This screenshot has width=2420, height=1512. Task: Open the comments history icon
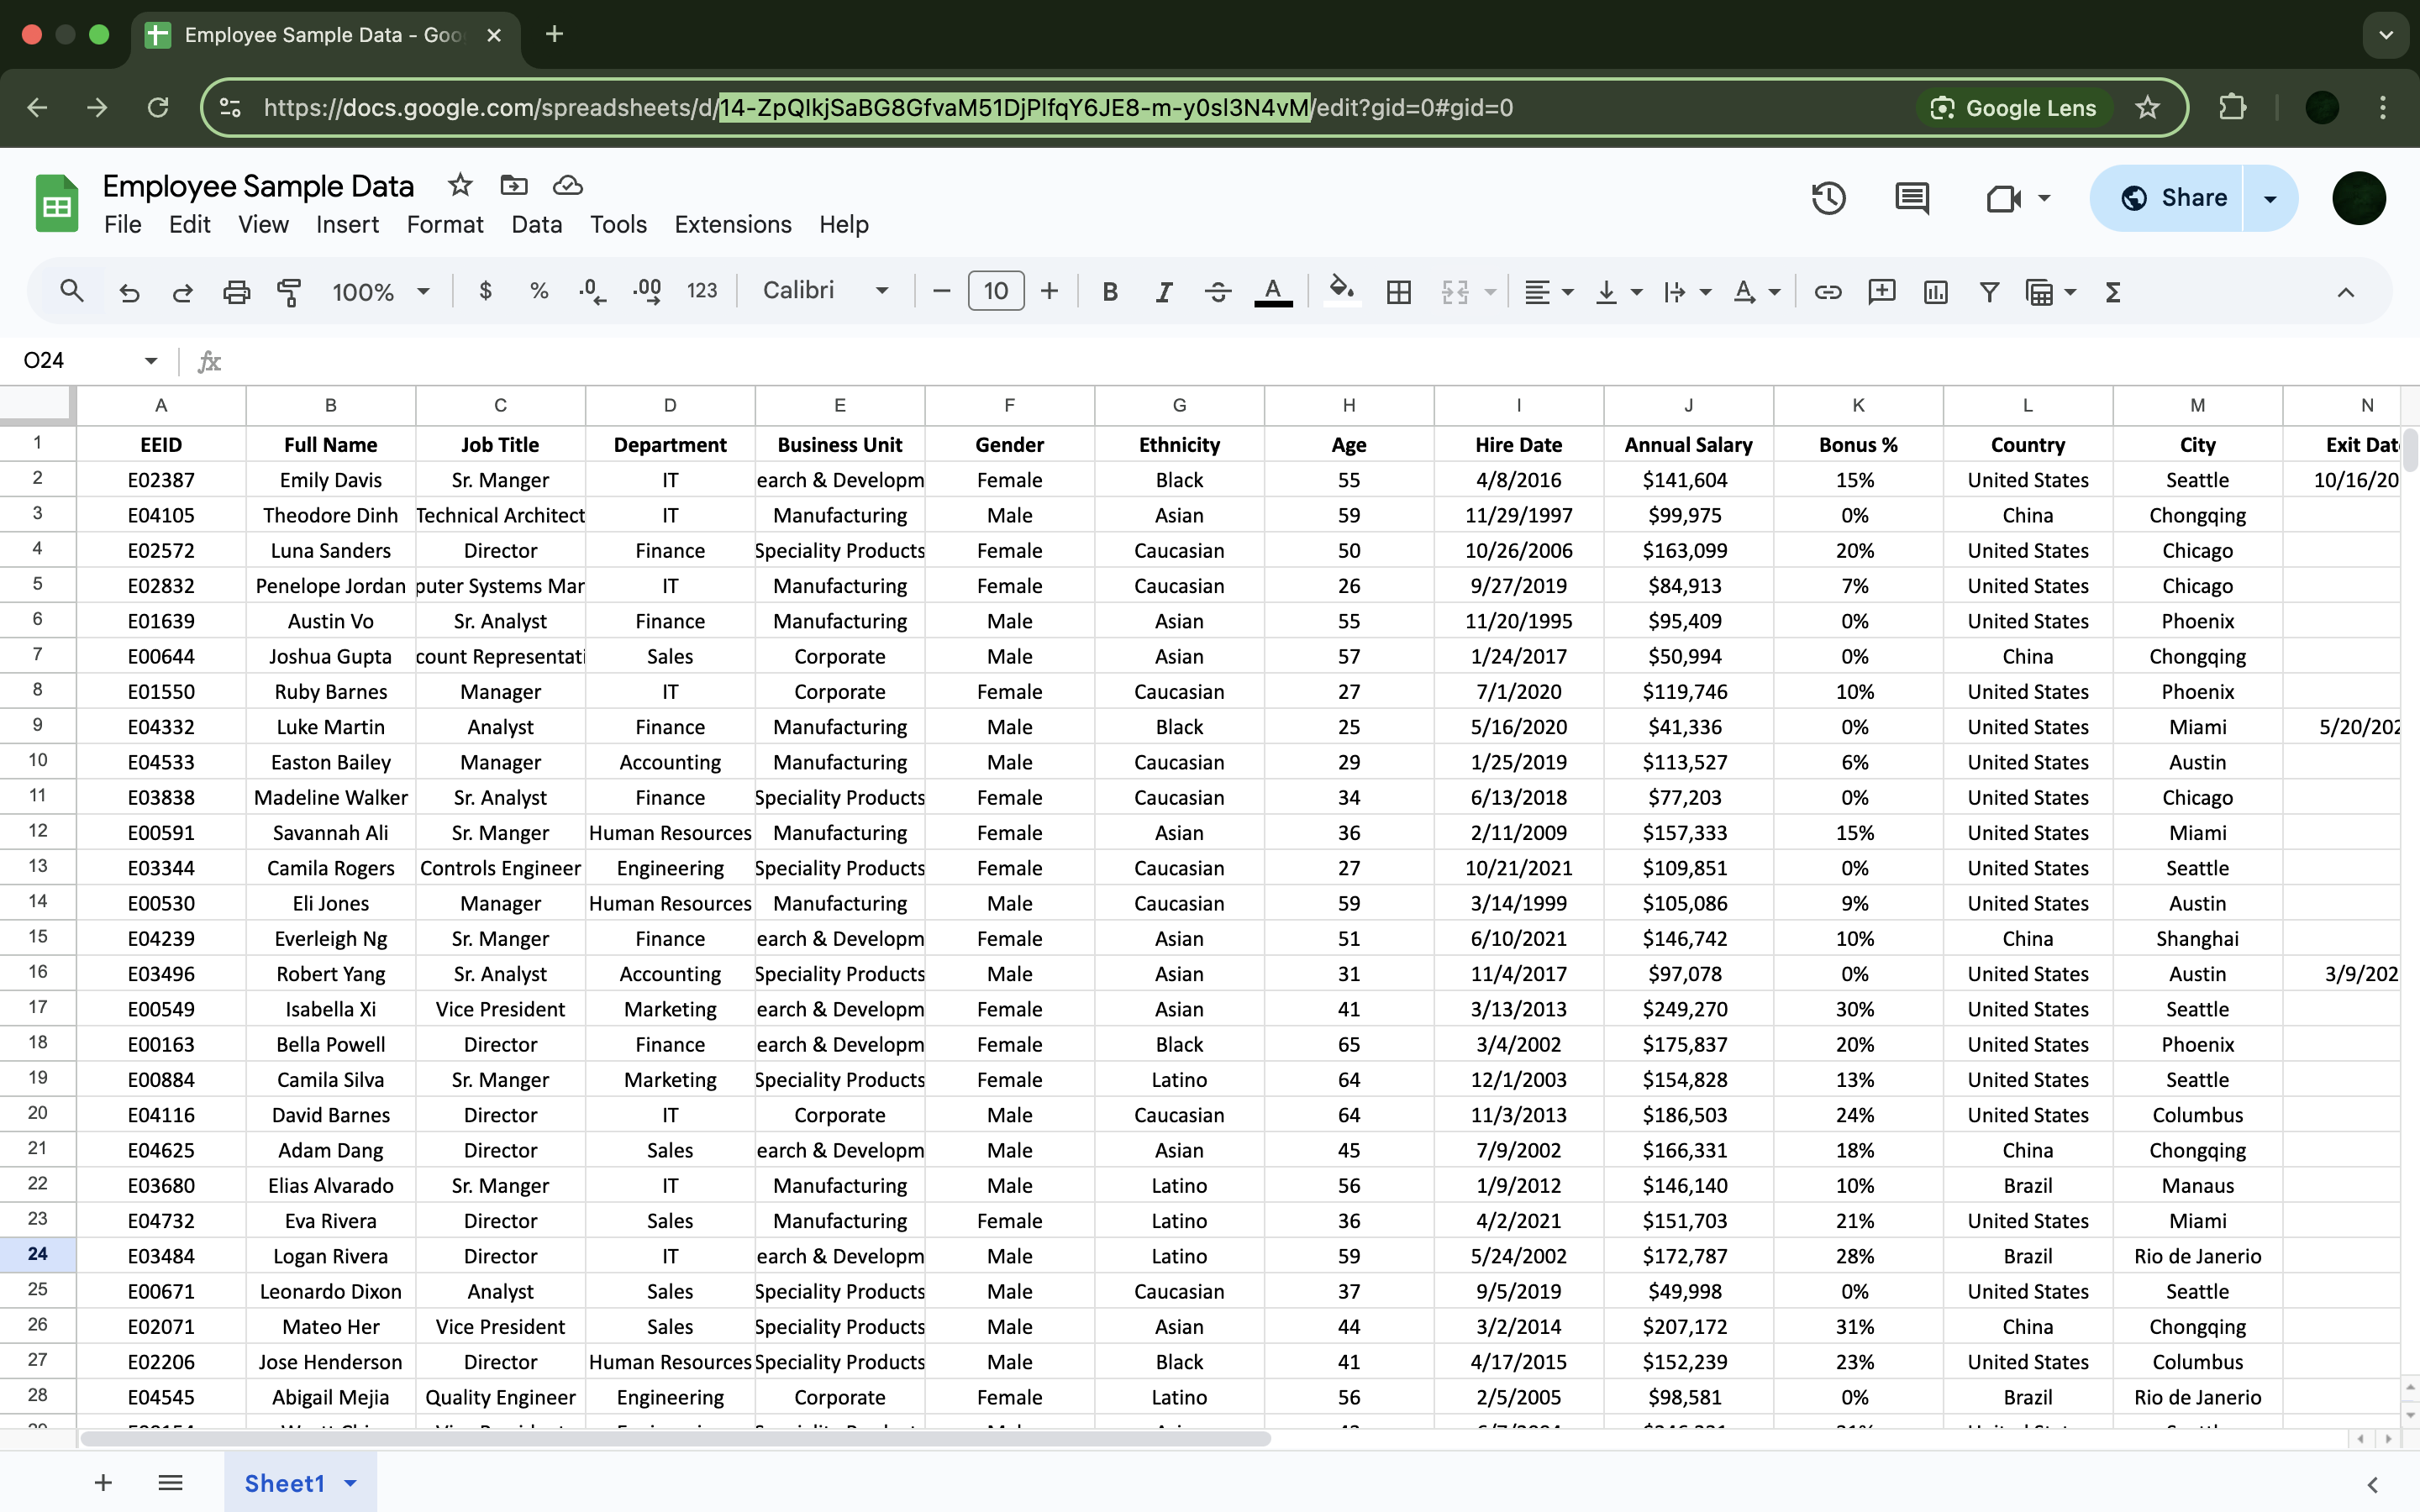click(1911, 198)
